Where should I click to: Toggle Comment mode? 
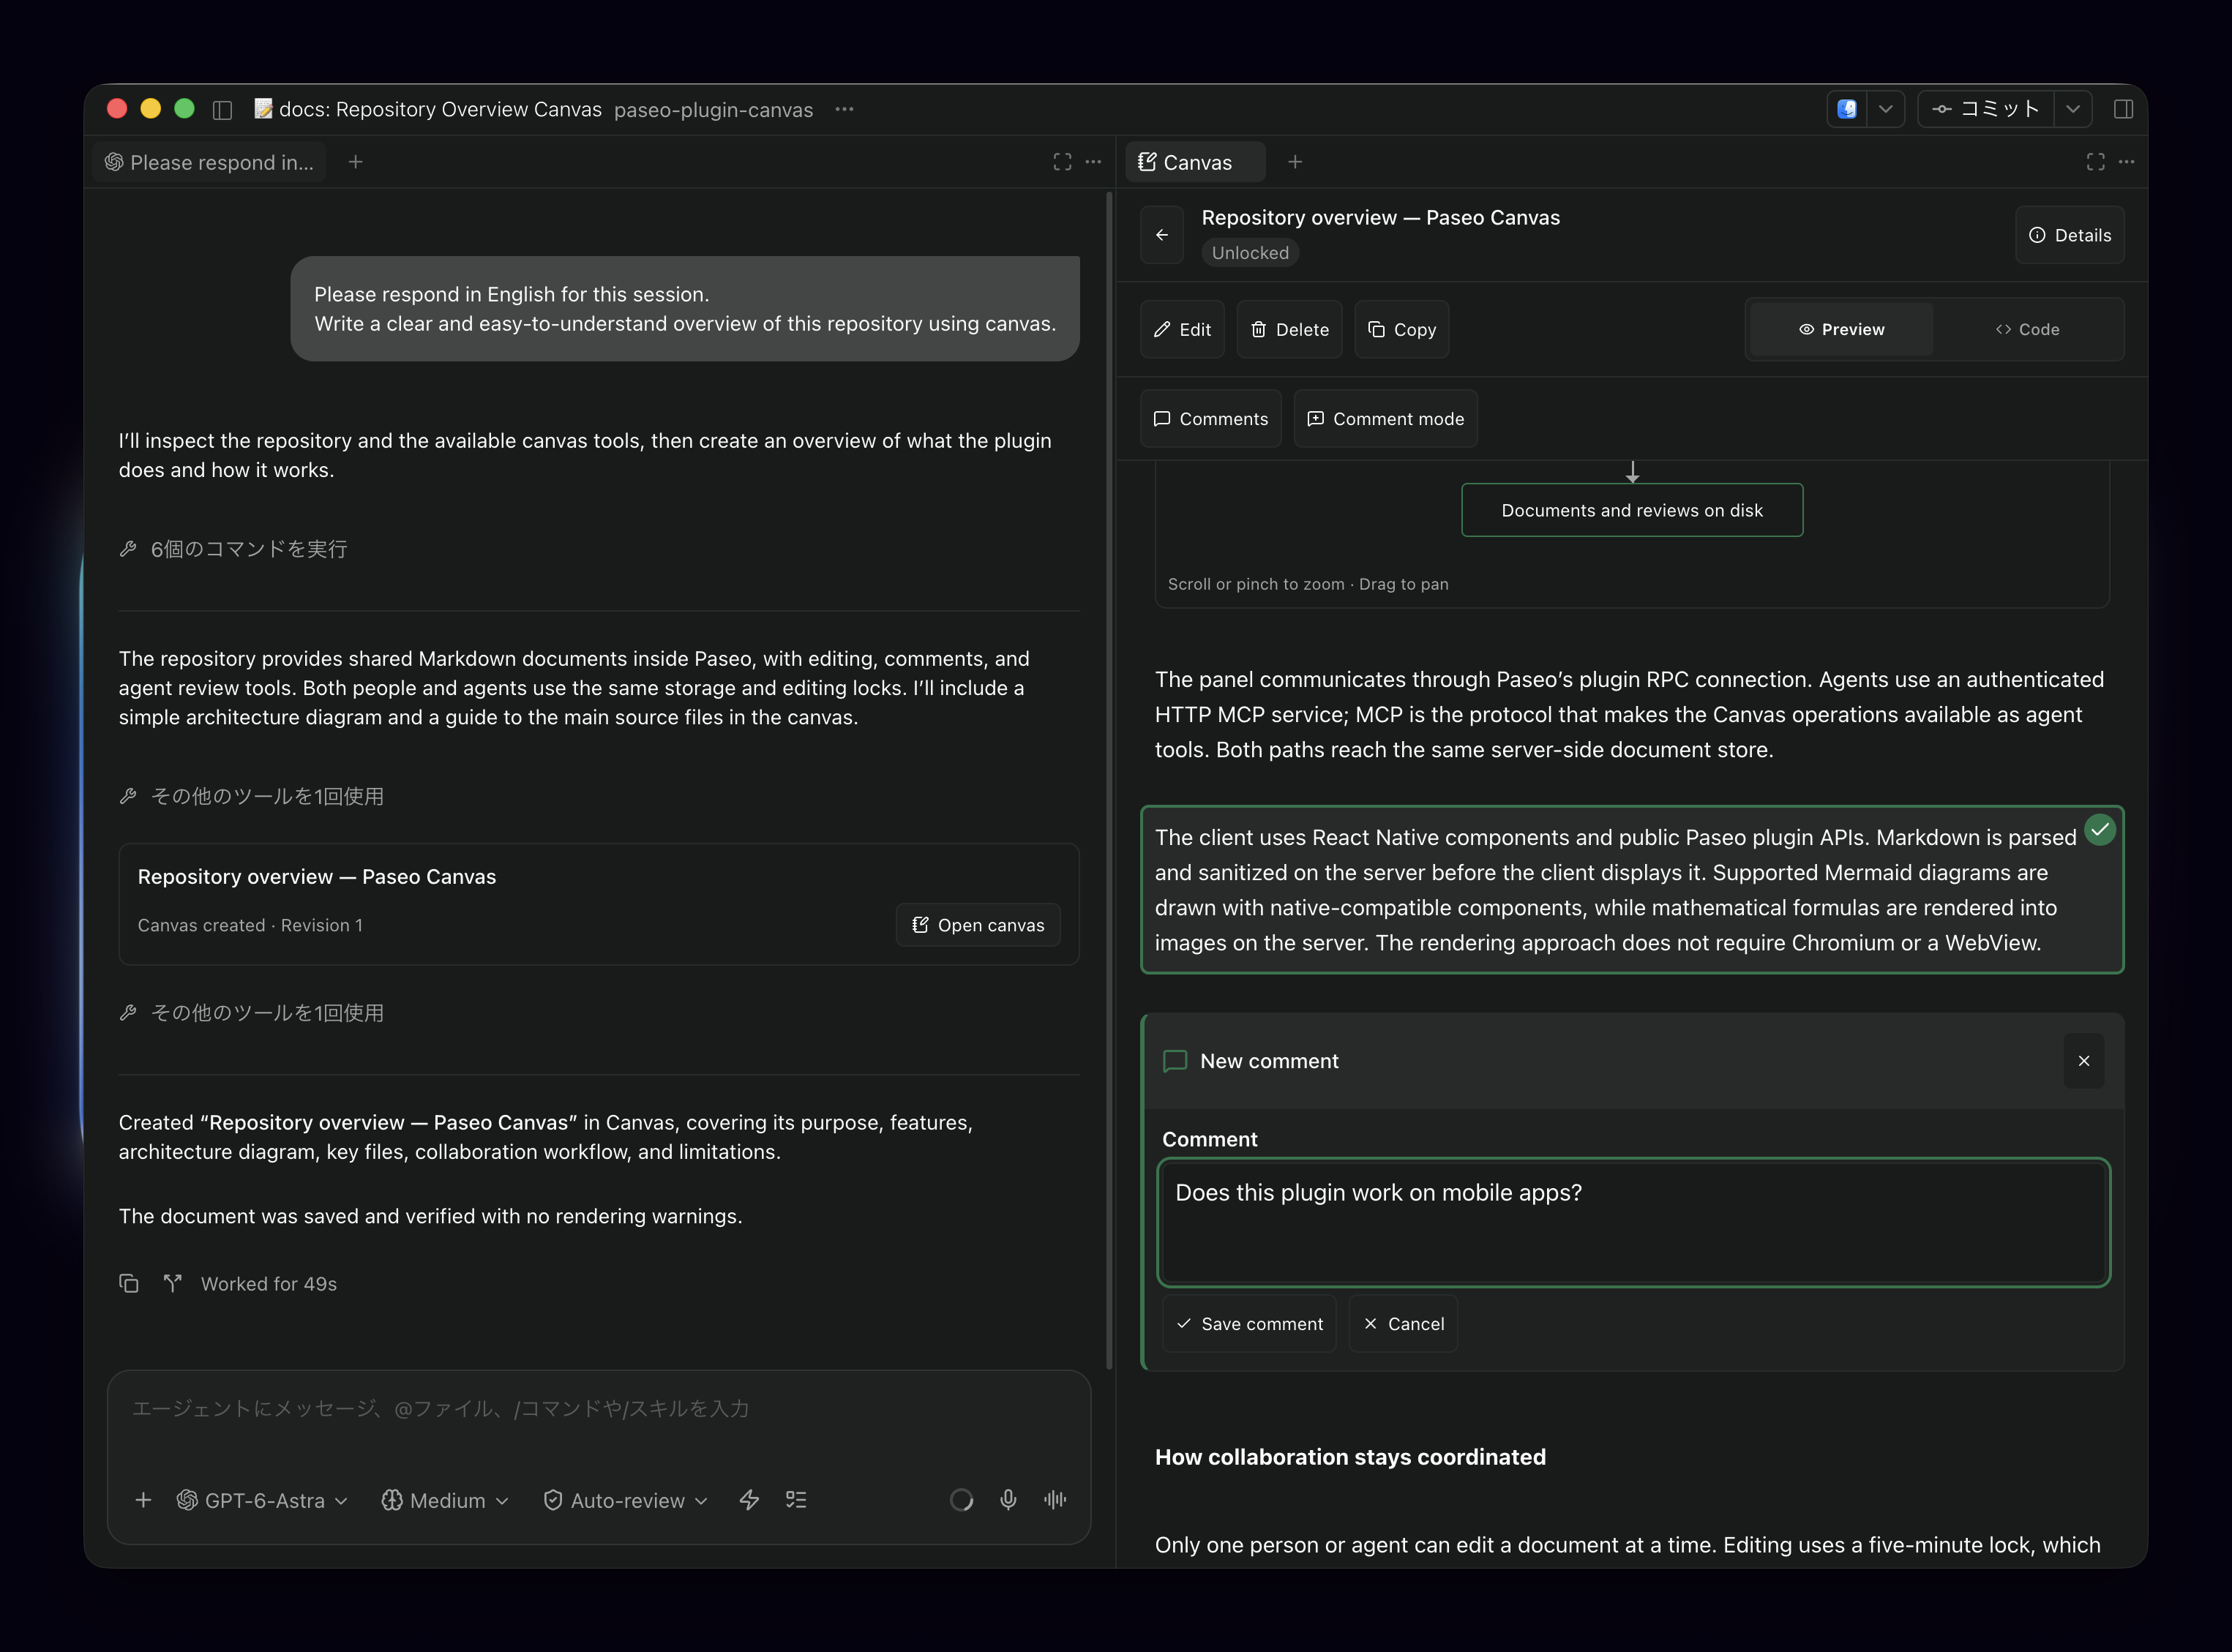click(1385, 418)
